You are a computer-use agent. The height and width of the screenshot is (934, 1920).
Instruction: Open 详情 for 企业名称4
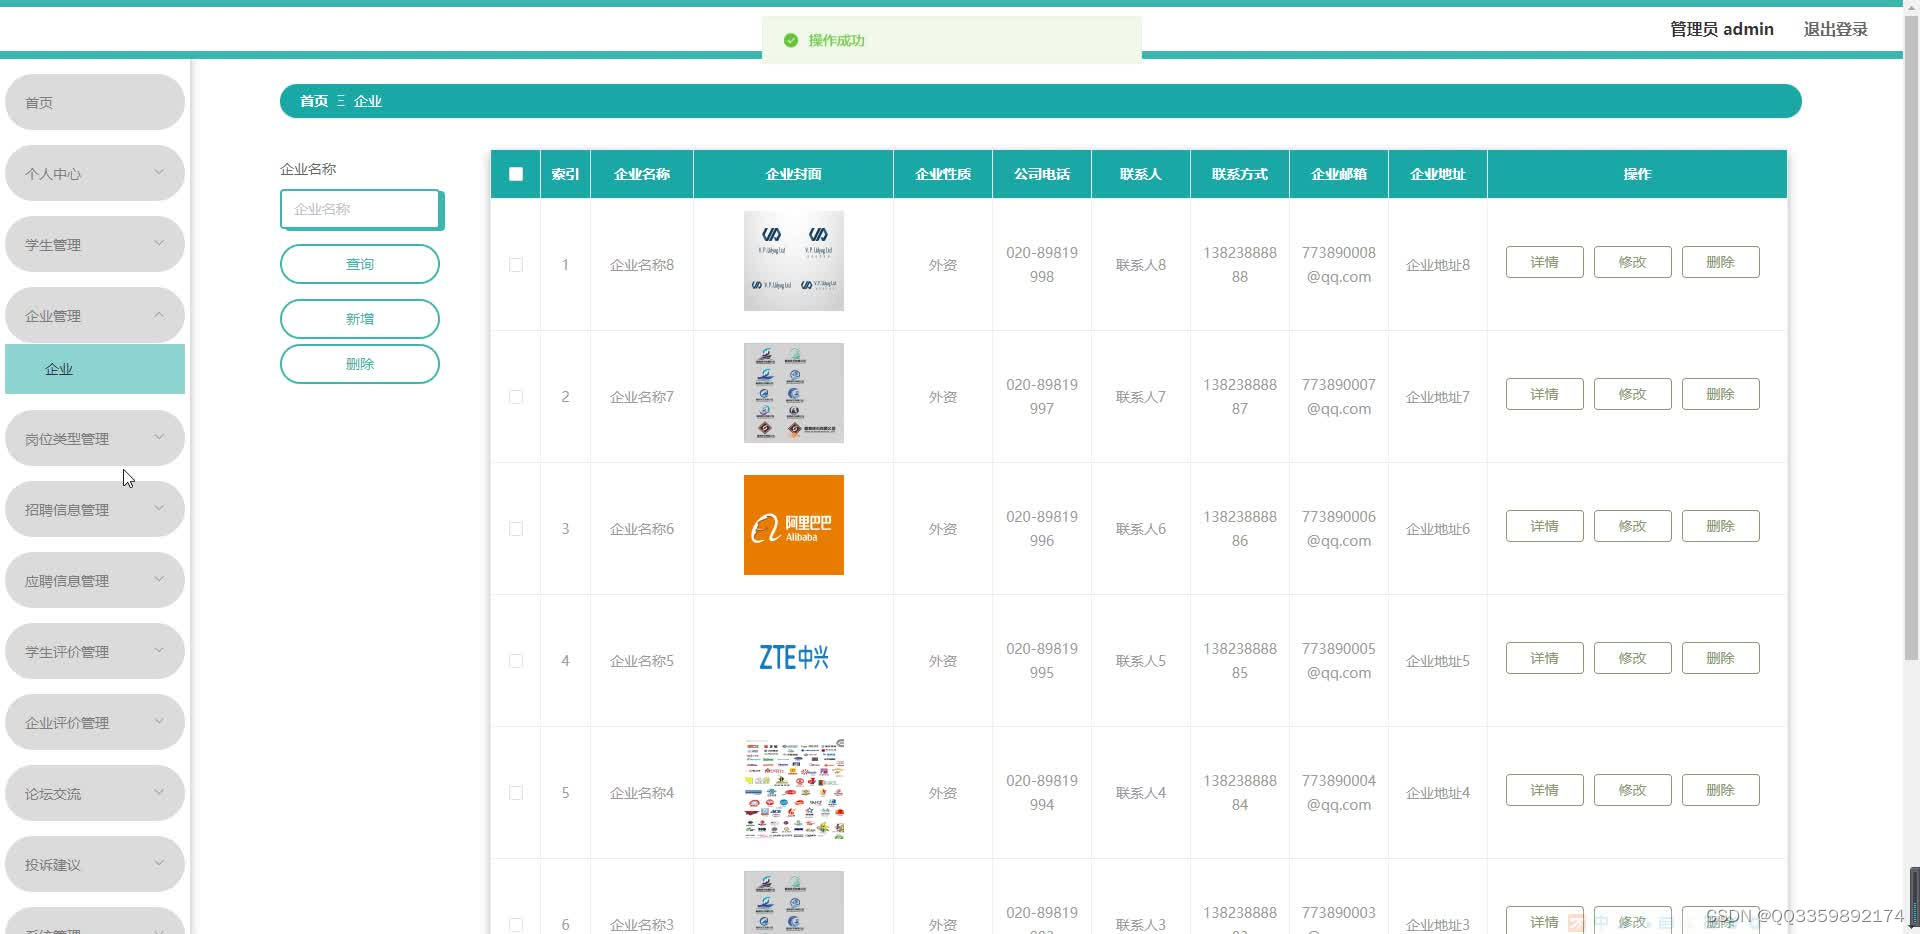[x=1544, y=790]
